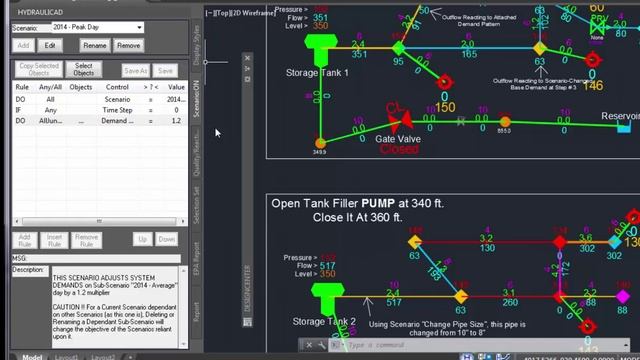Select the orange node labeled 855.0
The width and height of the screenshot is (640, 360).
[x=505, y=122]
